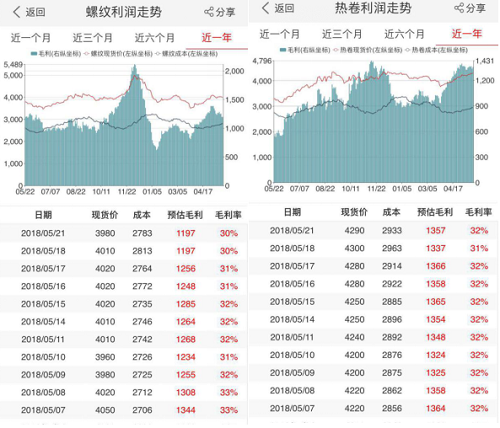Toggle 螺纹成本 legend marker
500x428 pixels.
click(158, 54)
